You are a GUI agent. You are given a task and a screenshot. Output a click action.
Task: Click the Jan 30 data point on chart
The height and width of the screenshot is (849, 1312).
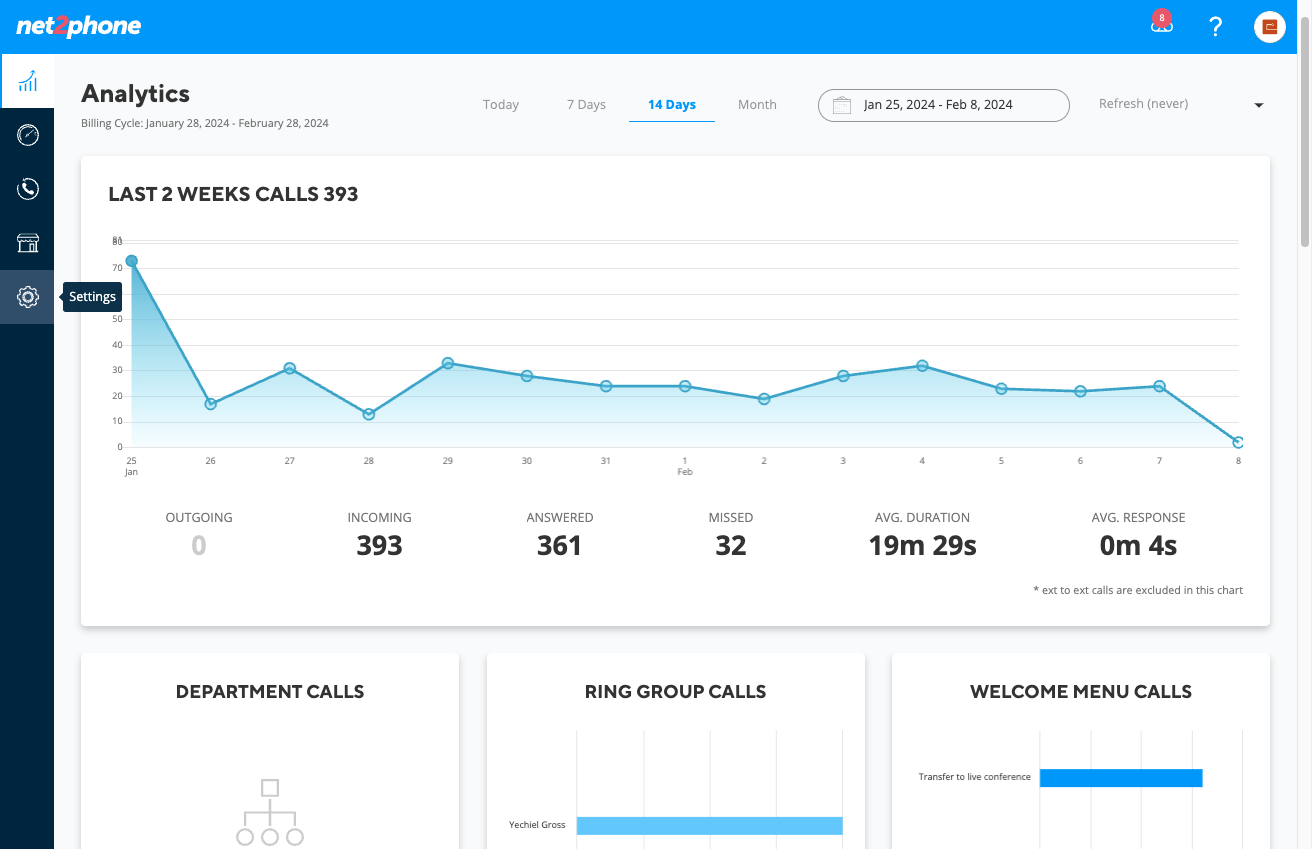point(527,376)
